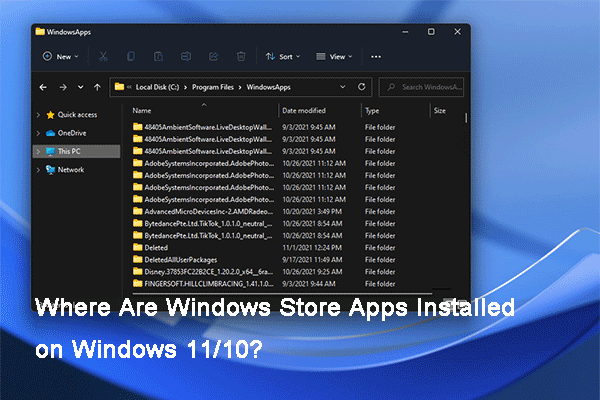
Task: Select the Disney.37853FC22B2CE folder
Action: [x=209, y=272]
